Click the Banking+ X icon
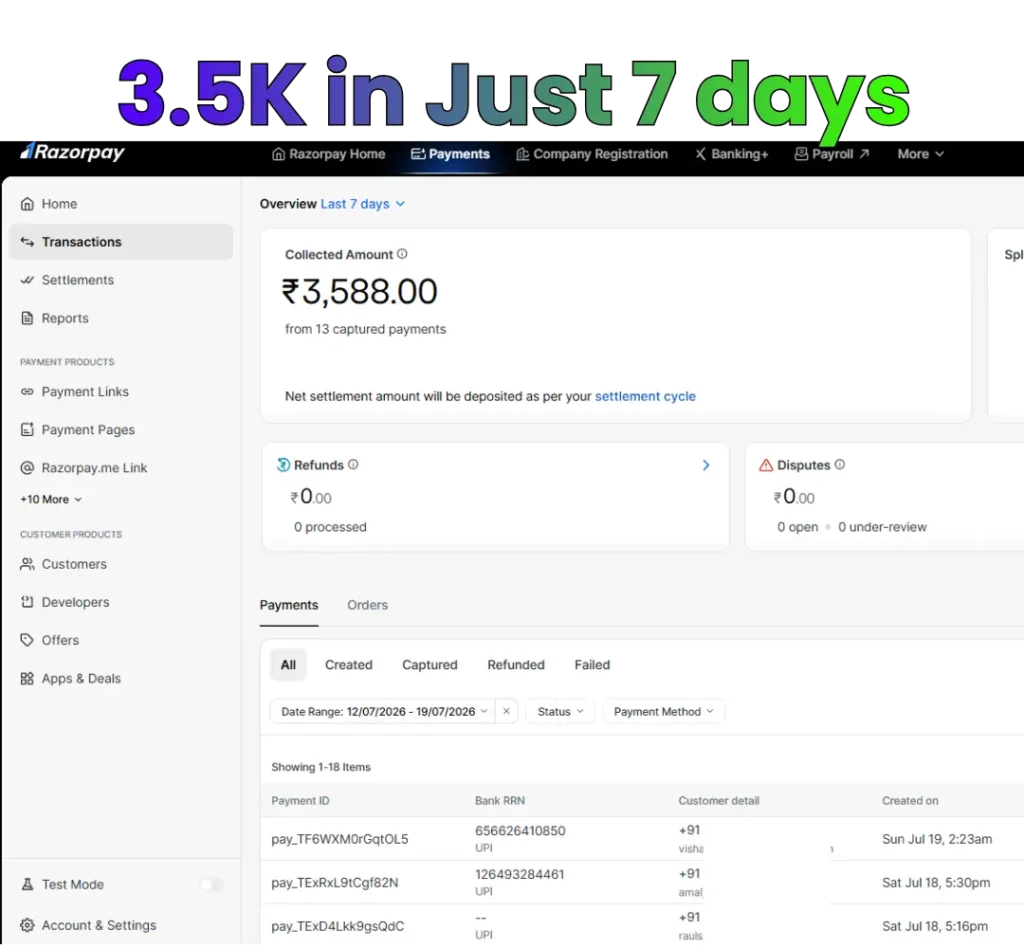Viewport: 1024px width, 948px height. tap(700, 154)
